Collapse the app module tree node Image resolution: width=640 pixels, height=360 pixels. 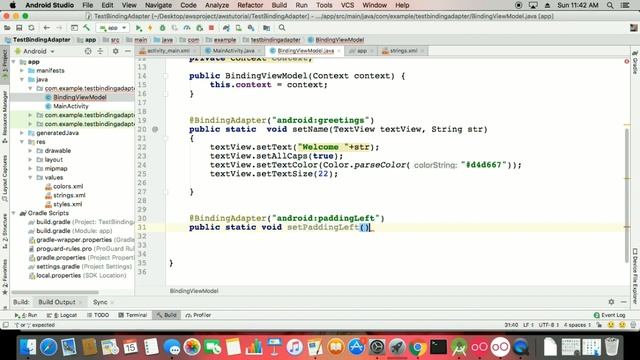click(14, 62)
